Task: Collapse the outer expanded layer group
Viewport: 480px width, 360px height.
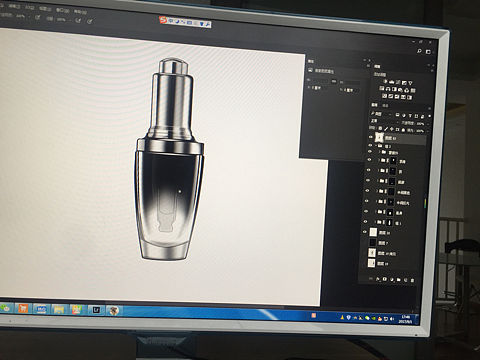Action: pos(376,145)
